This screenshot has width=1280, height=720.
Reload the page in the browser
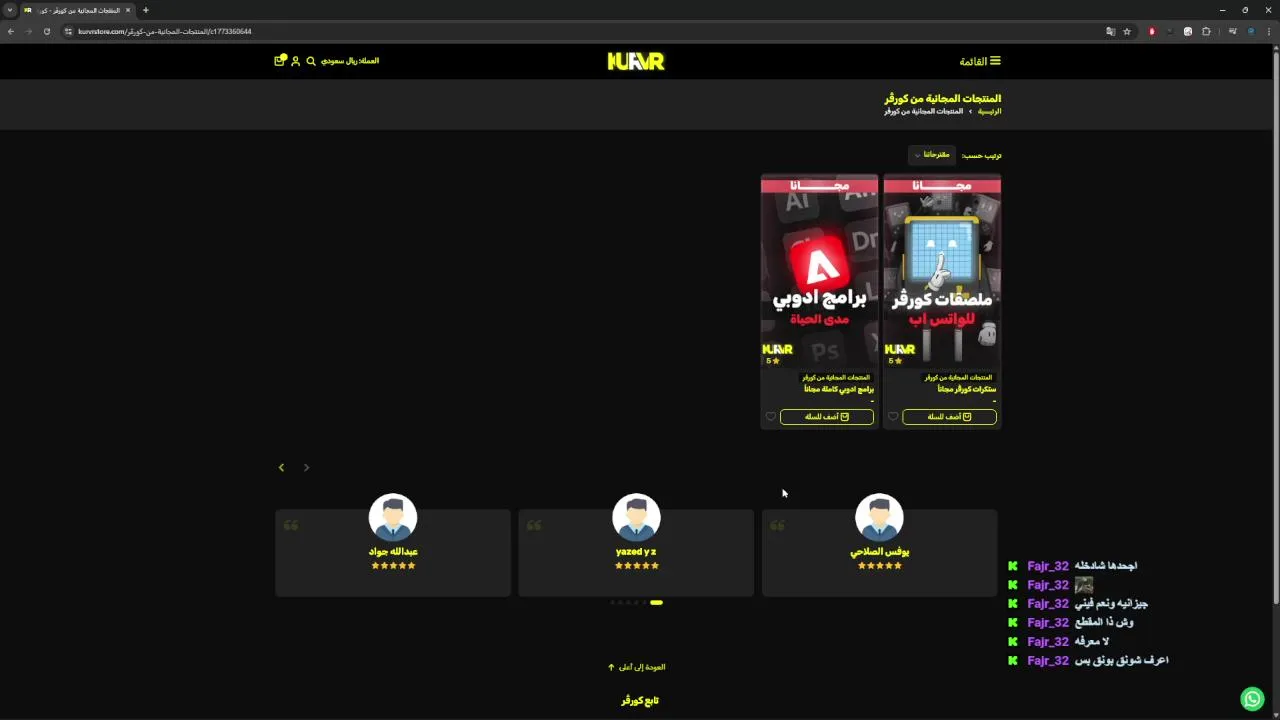coord(46,31)
